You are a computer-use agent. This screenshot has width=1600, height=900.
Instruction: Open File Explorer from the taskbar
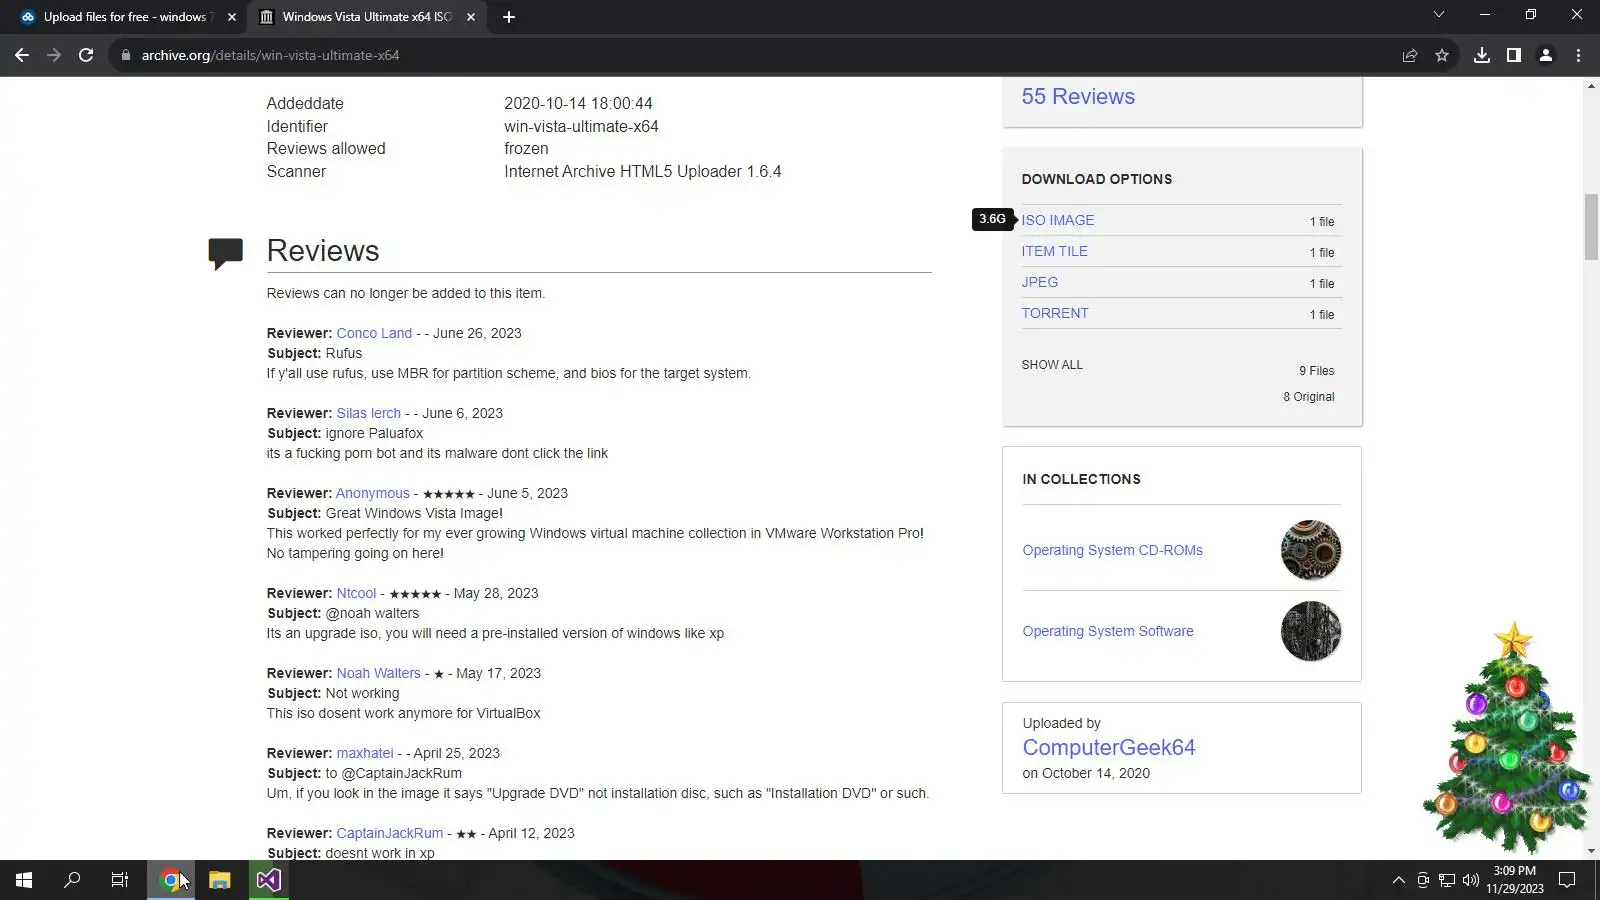point(220,880)
